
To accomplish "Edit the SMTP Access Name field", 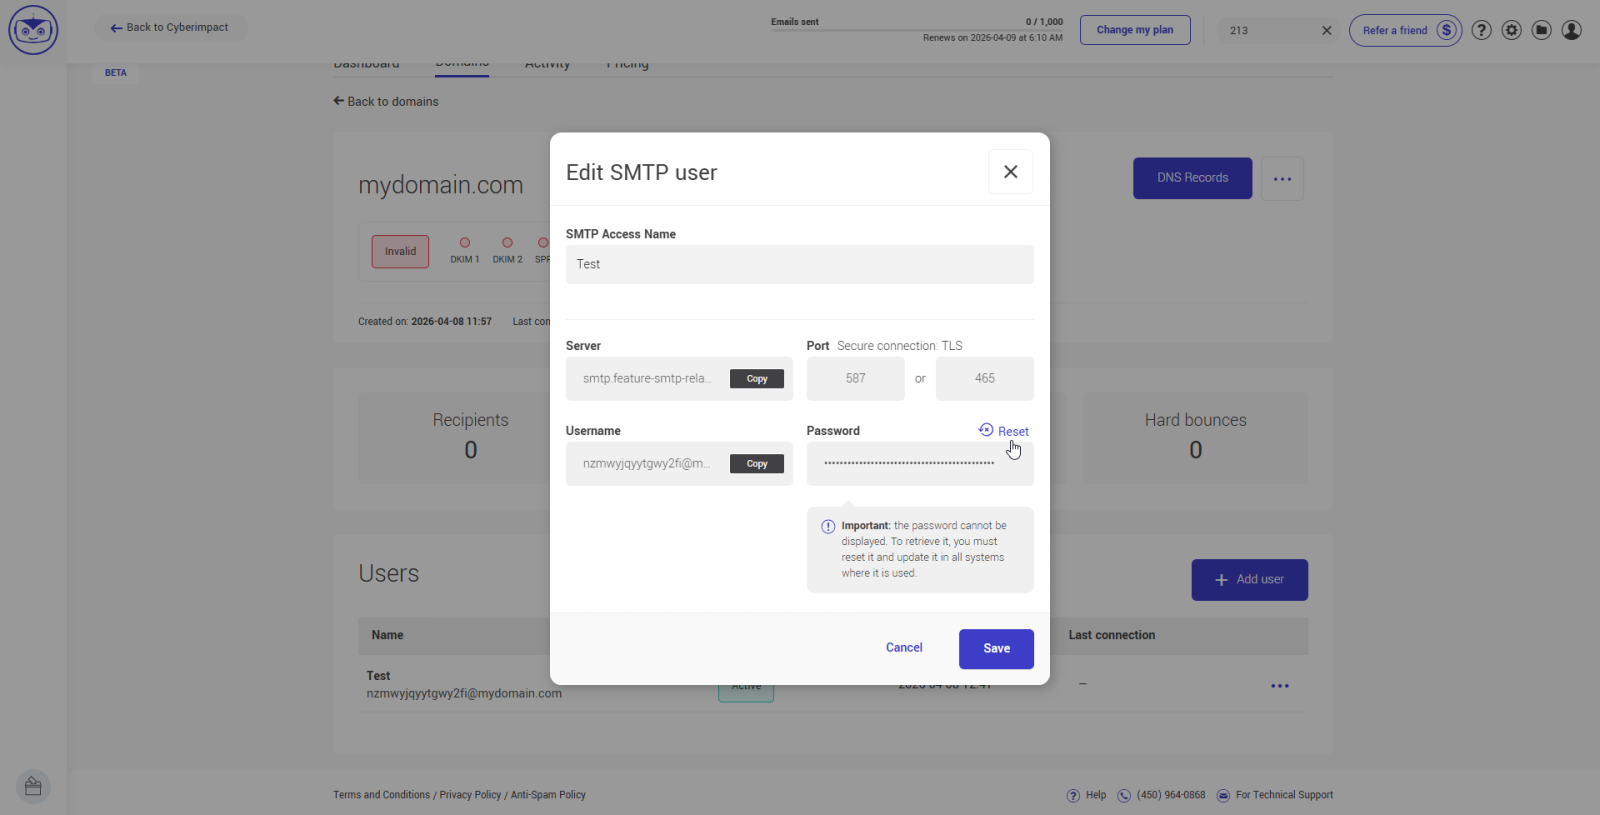I will tap(799, 265).
